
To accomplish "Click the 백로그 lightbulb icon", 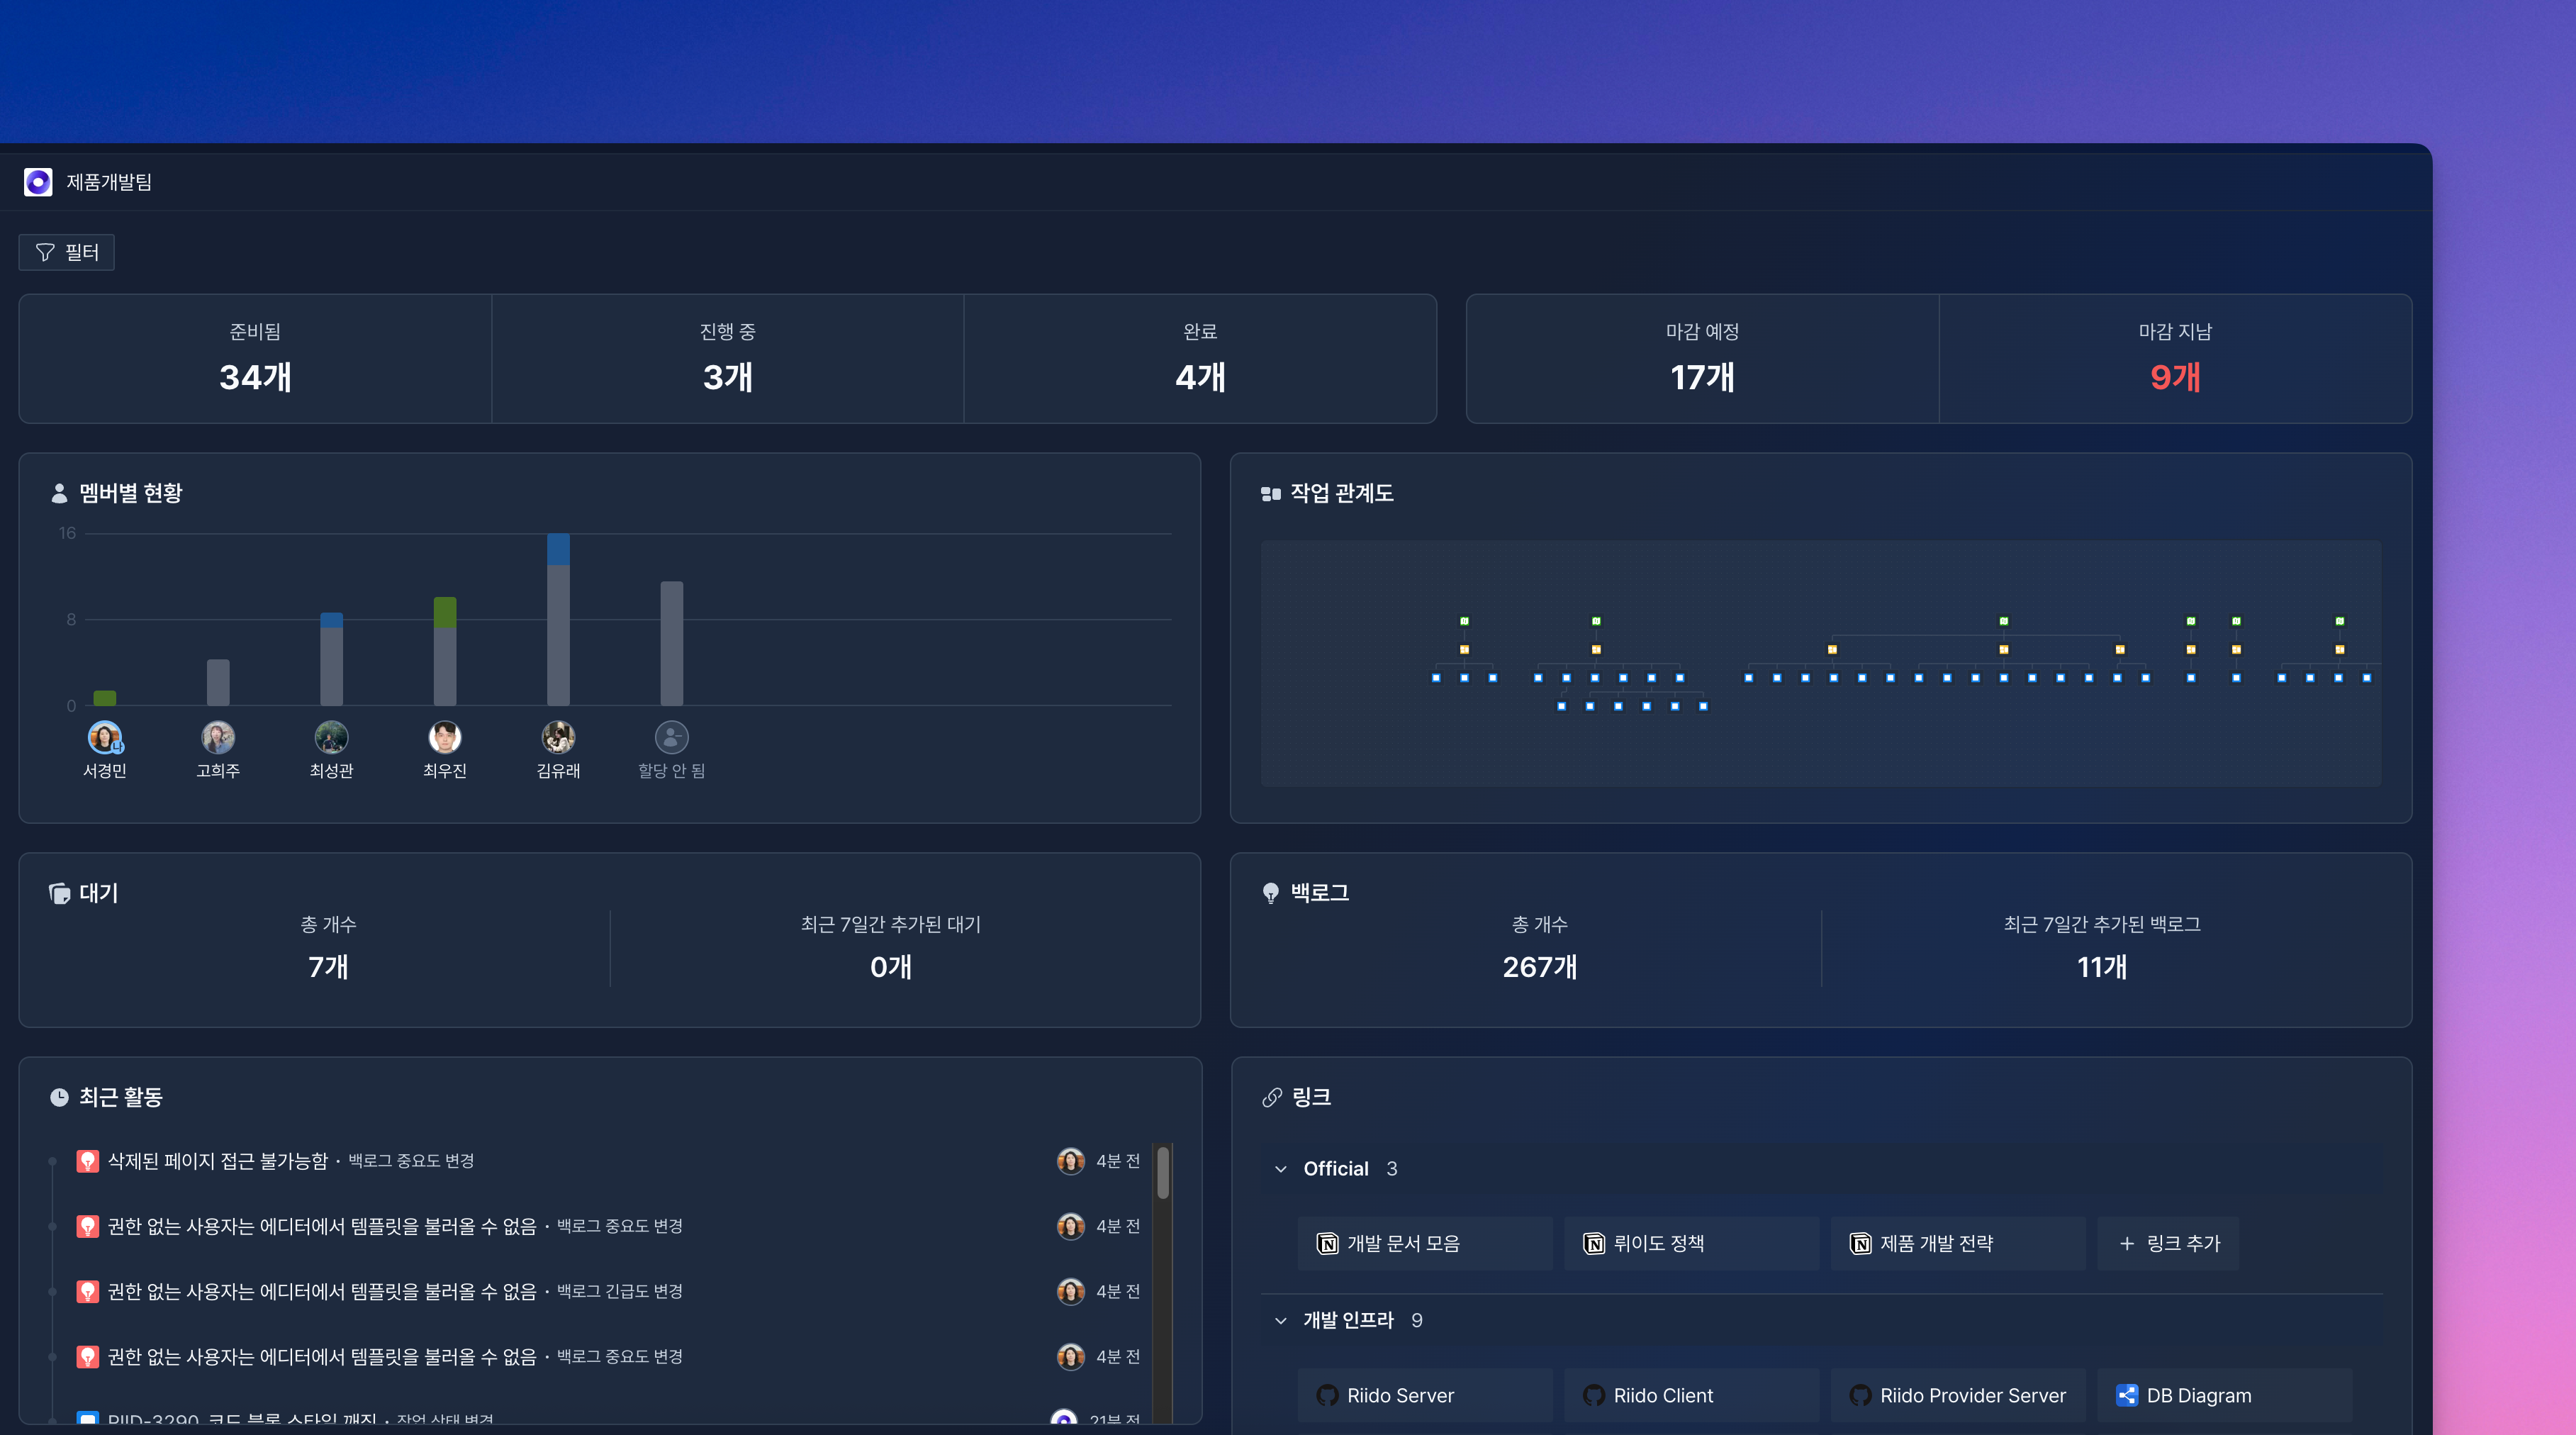I will (1271, 893).
